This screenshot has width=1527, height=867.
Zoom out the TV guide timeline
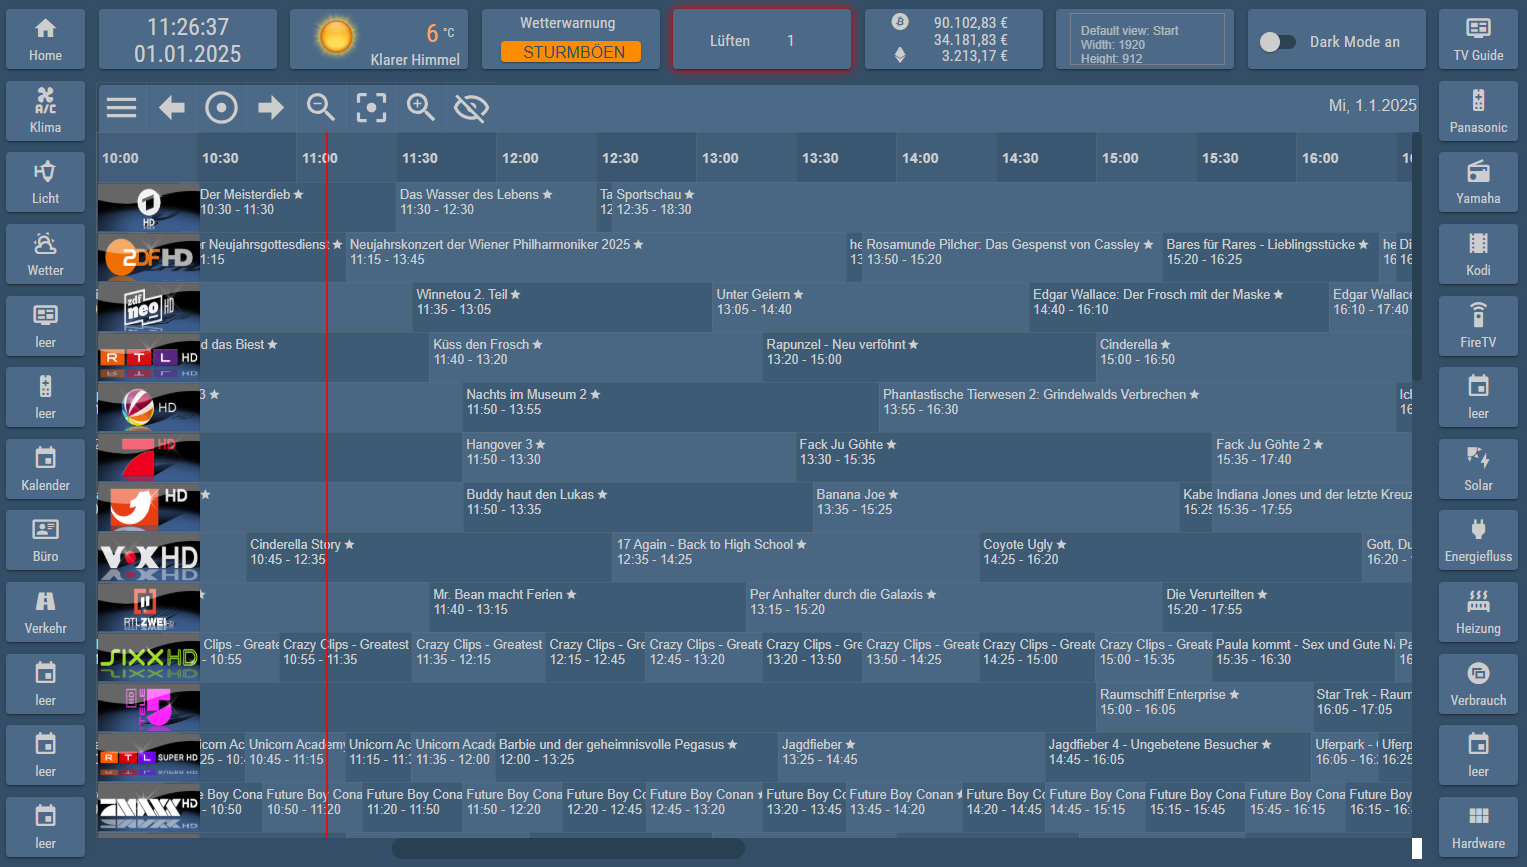pos(321,107)
